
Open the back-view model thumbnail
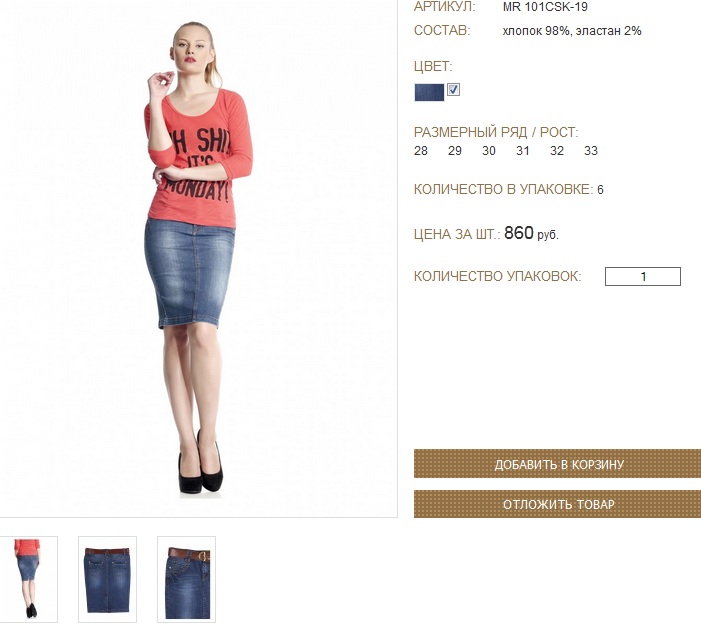point(29,579)
